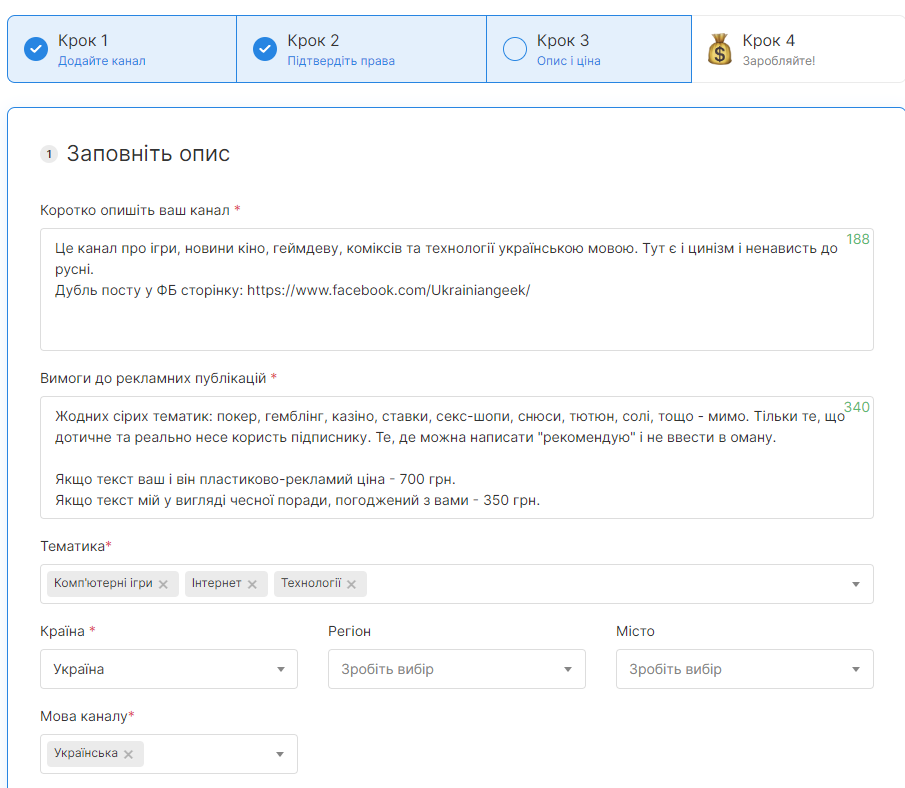Select the Крок 3 Опис і ціна tab
This screenshot has height=788, width=905.
pyautogui.click(x=589, y=49)
